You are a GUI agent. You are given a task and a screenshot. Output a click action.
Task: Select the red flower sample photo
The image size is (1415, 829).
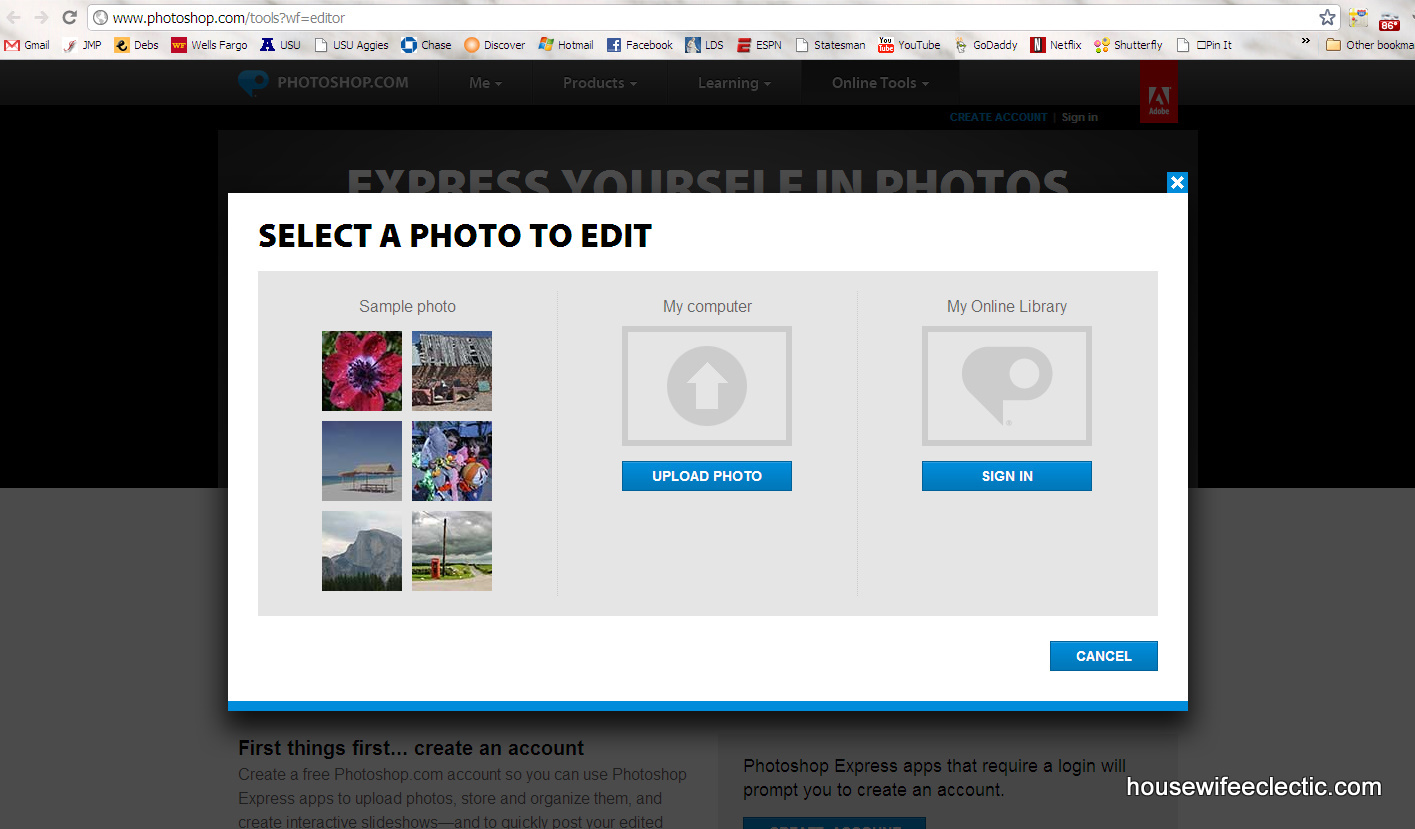coord(362,371)
